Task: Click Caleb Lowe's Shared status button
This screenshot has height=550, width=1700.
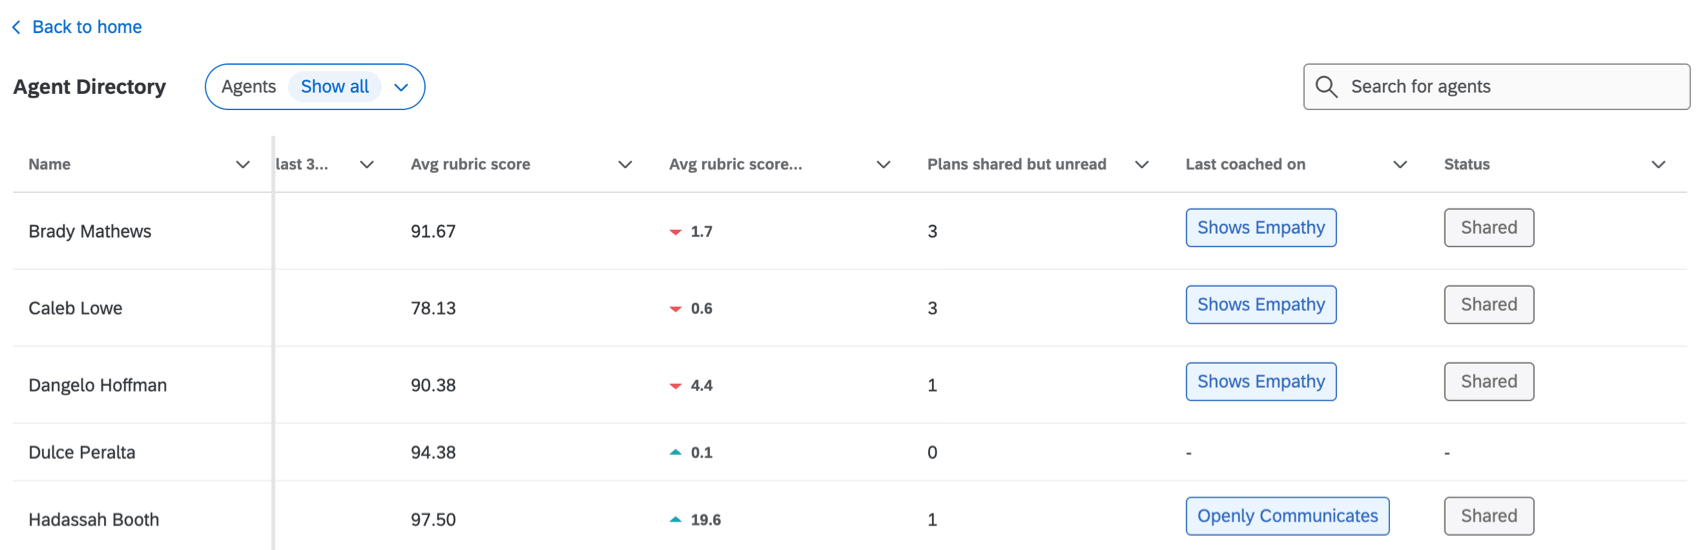Action: [1488, 305]
